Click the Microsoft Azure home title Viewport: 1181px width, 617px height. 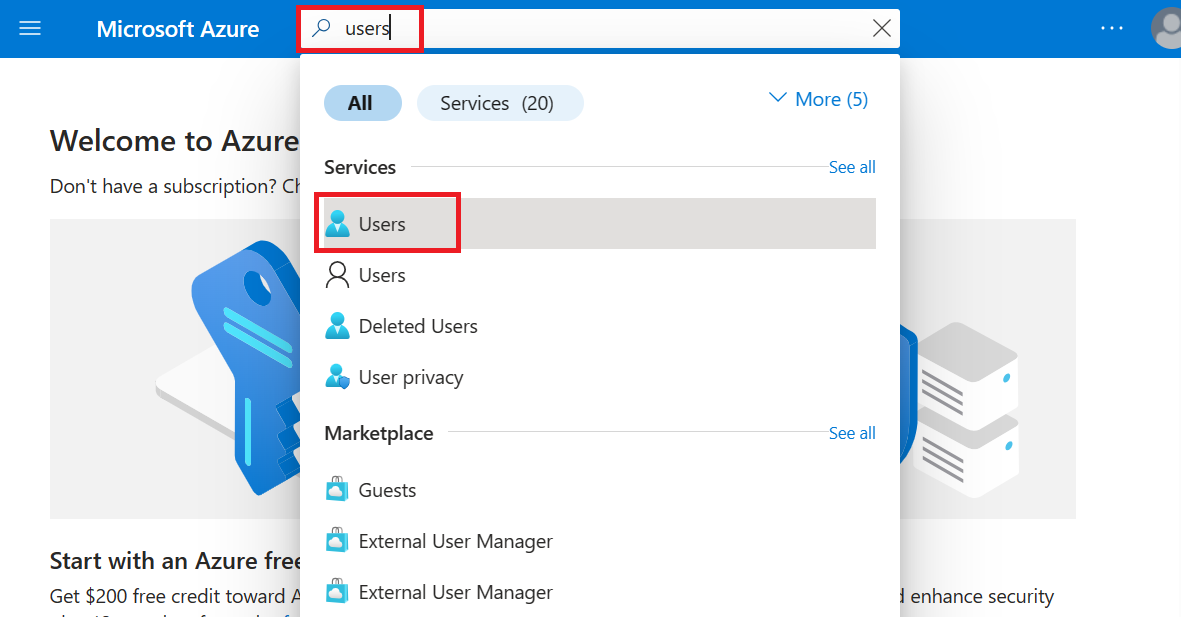tap(178, 29)
